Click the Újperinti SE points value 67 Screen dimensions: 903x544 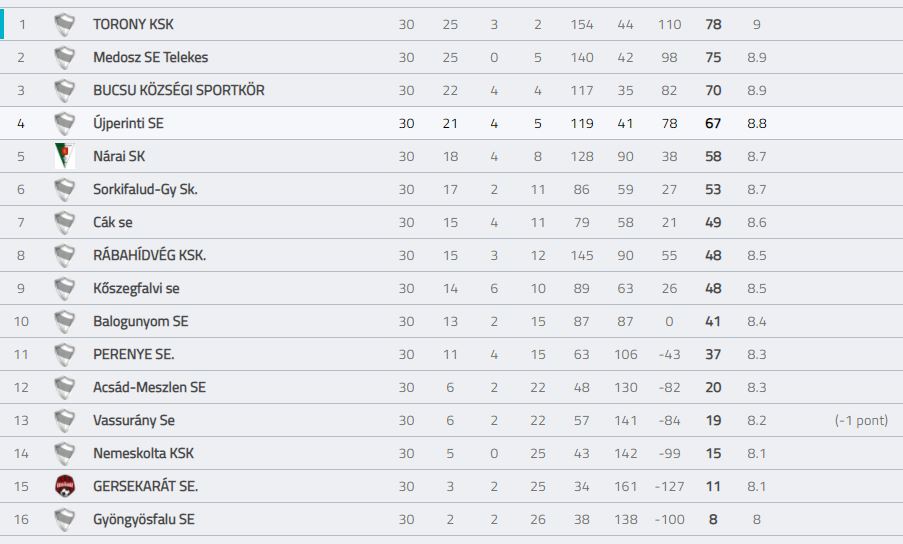coord(713,123)
